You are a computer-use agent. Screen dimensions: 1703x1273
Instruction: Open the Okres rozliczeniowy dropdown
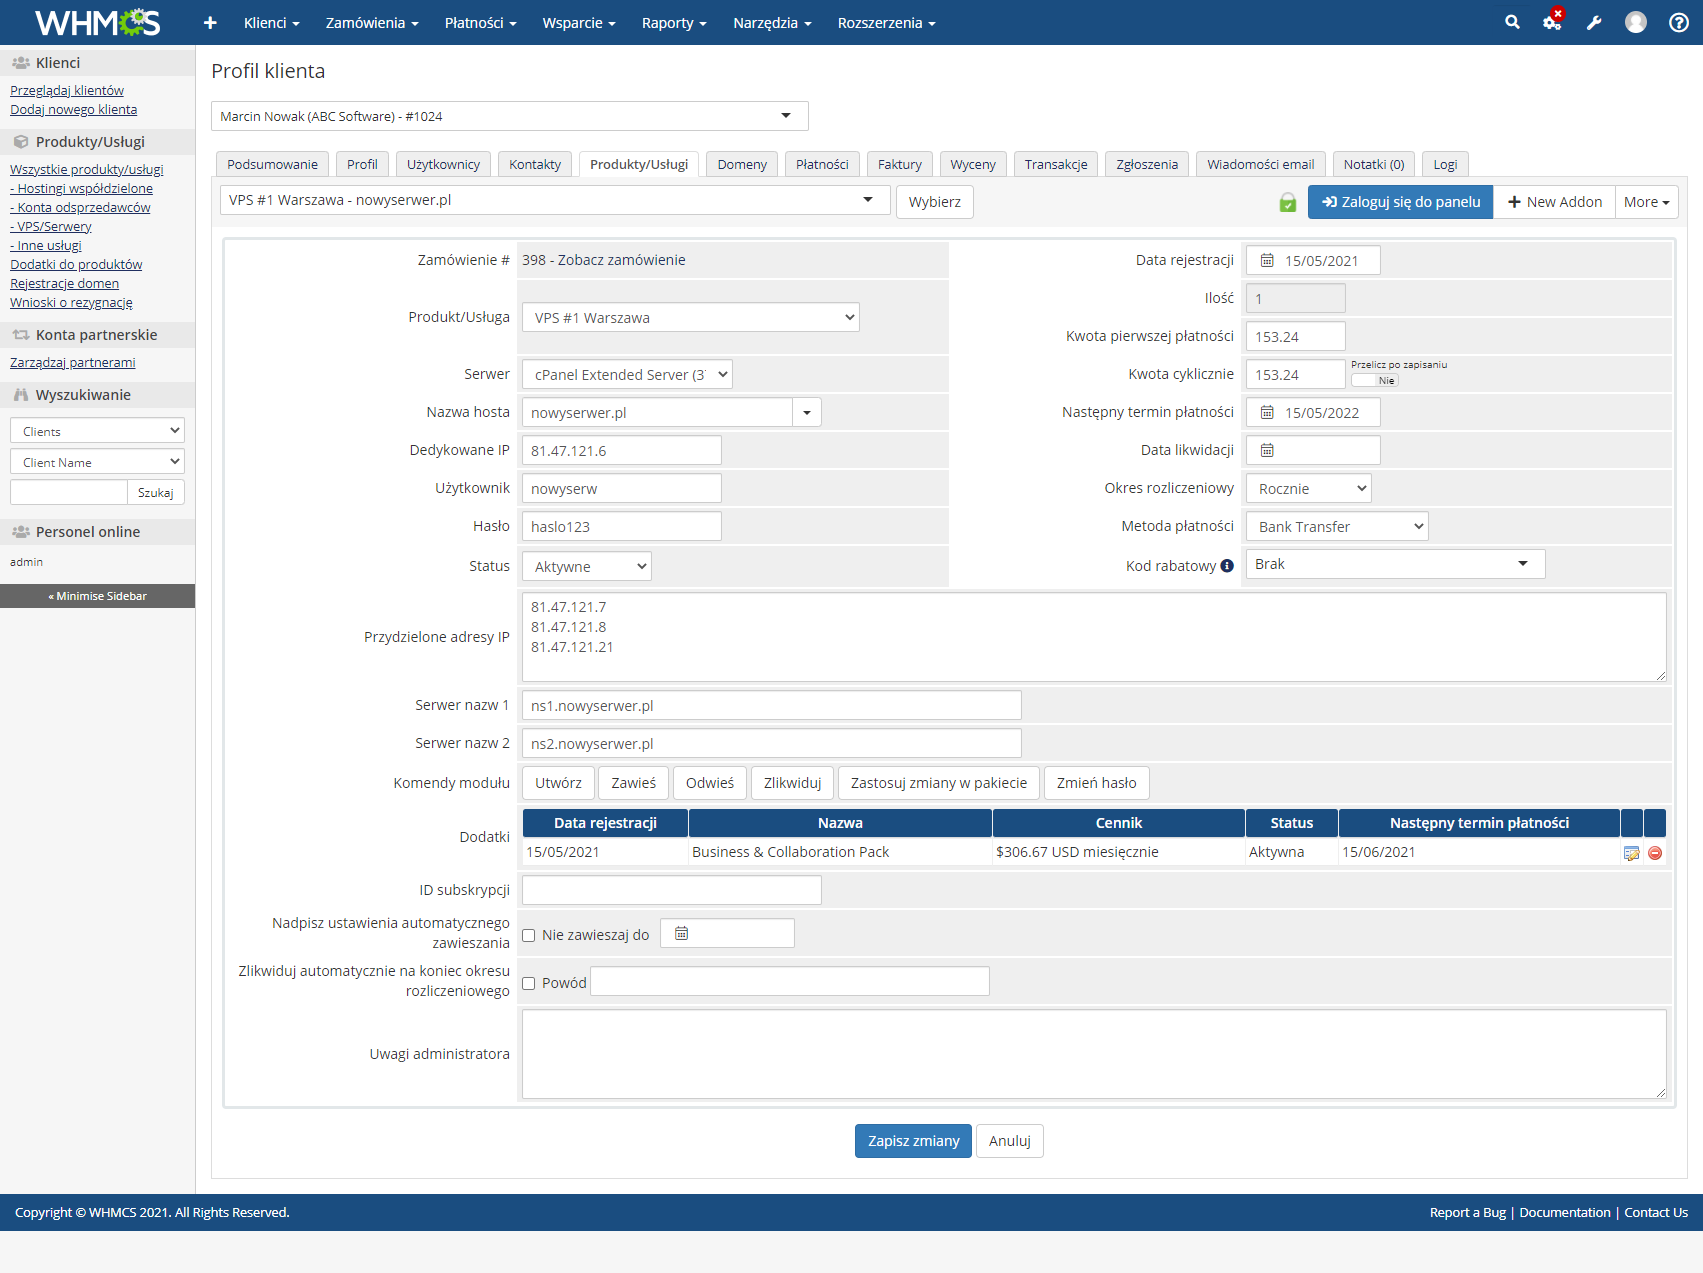click(1308, 488)
